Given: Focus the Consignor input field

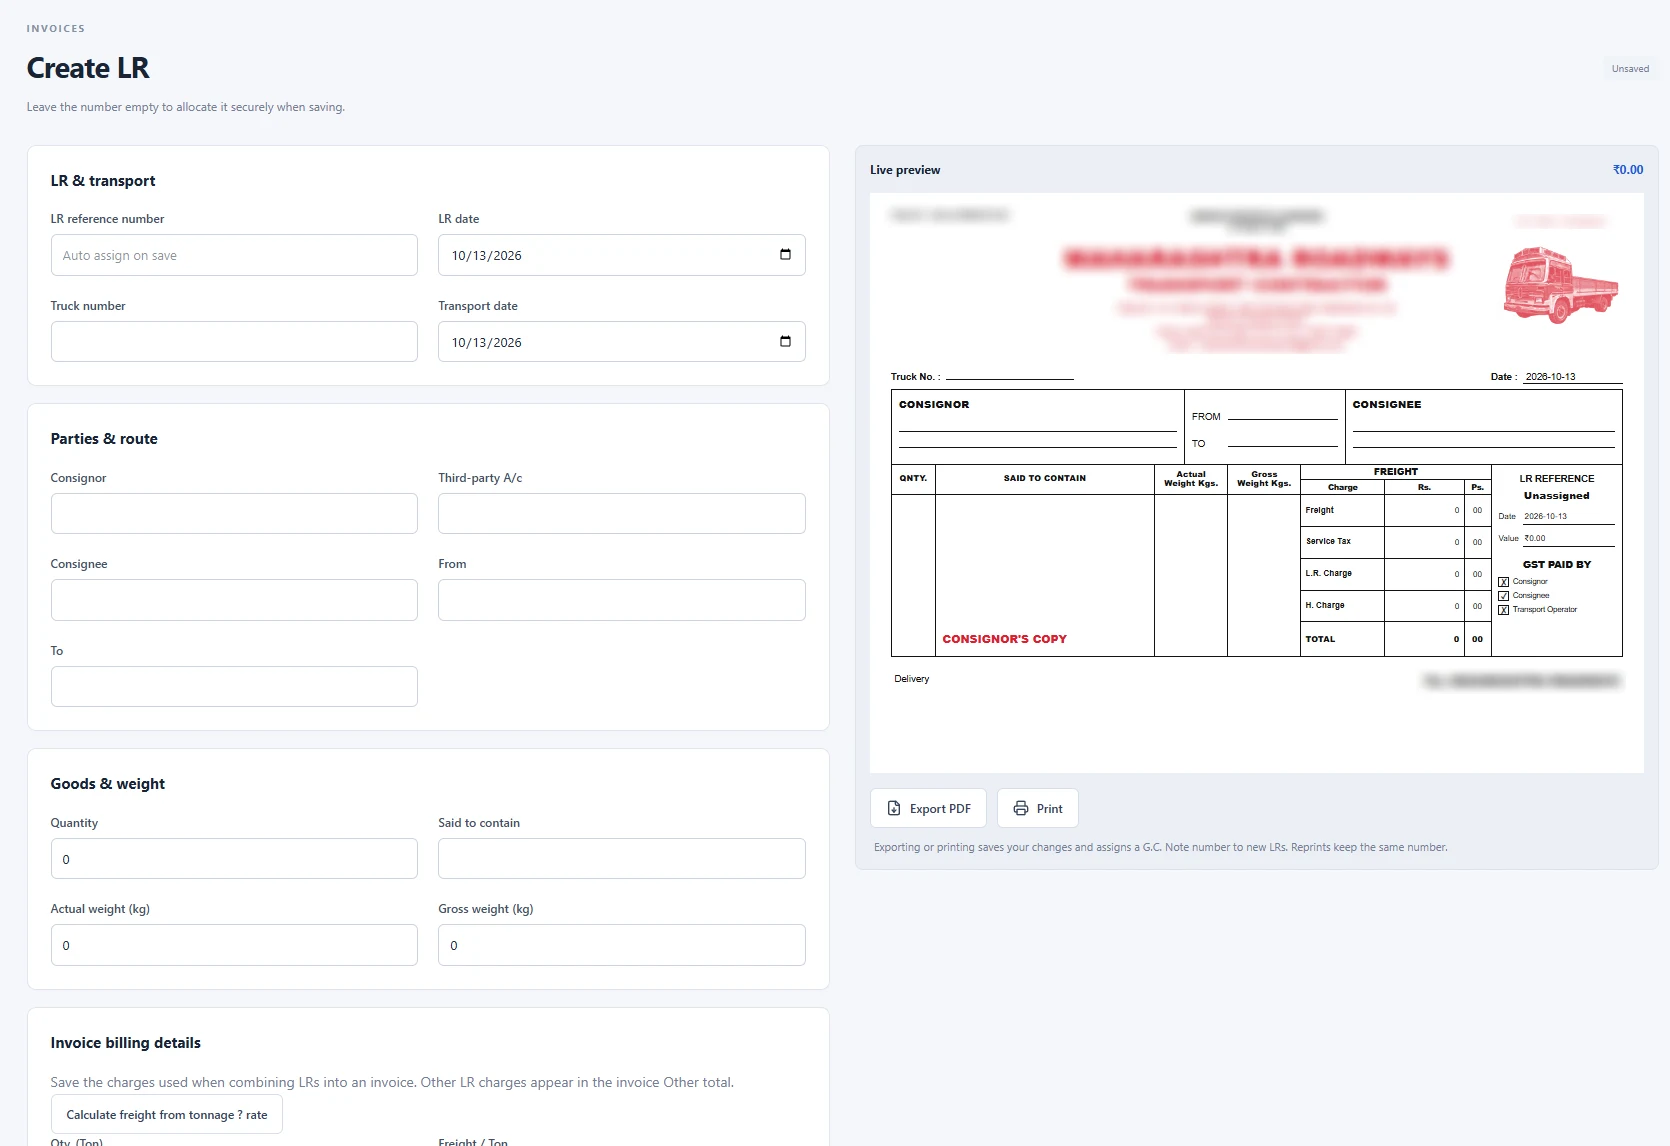Looking at the screenshot, I should [x=234, y=513].
